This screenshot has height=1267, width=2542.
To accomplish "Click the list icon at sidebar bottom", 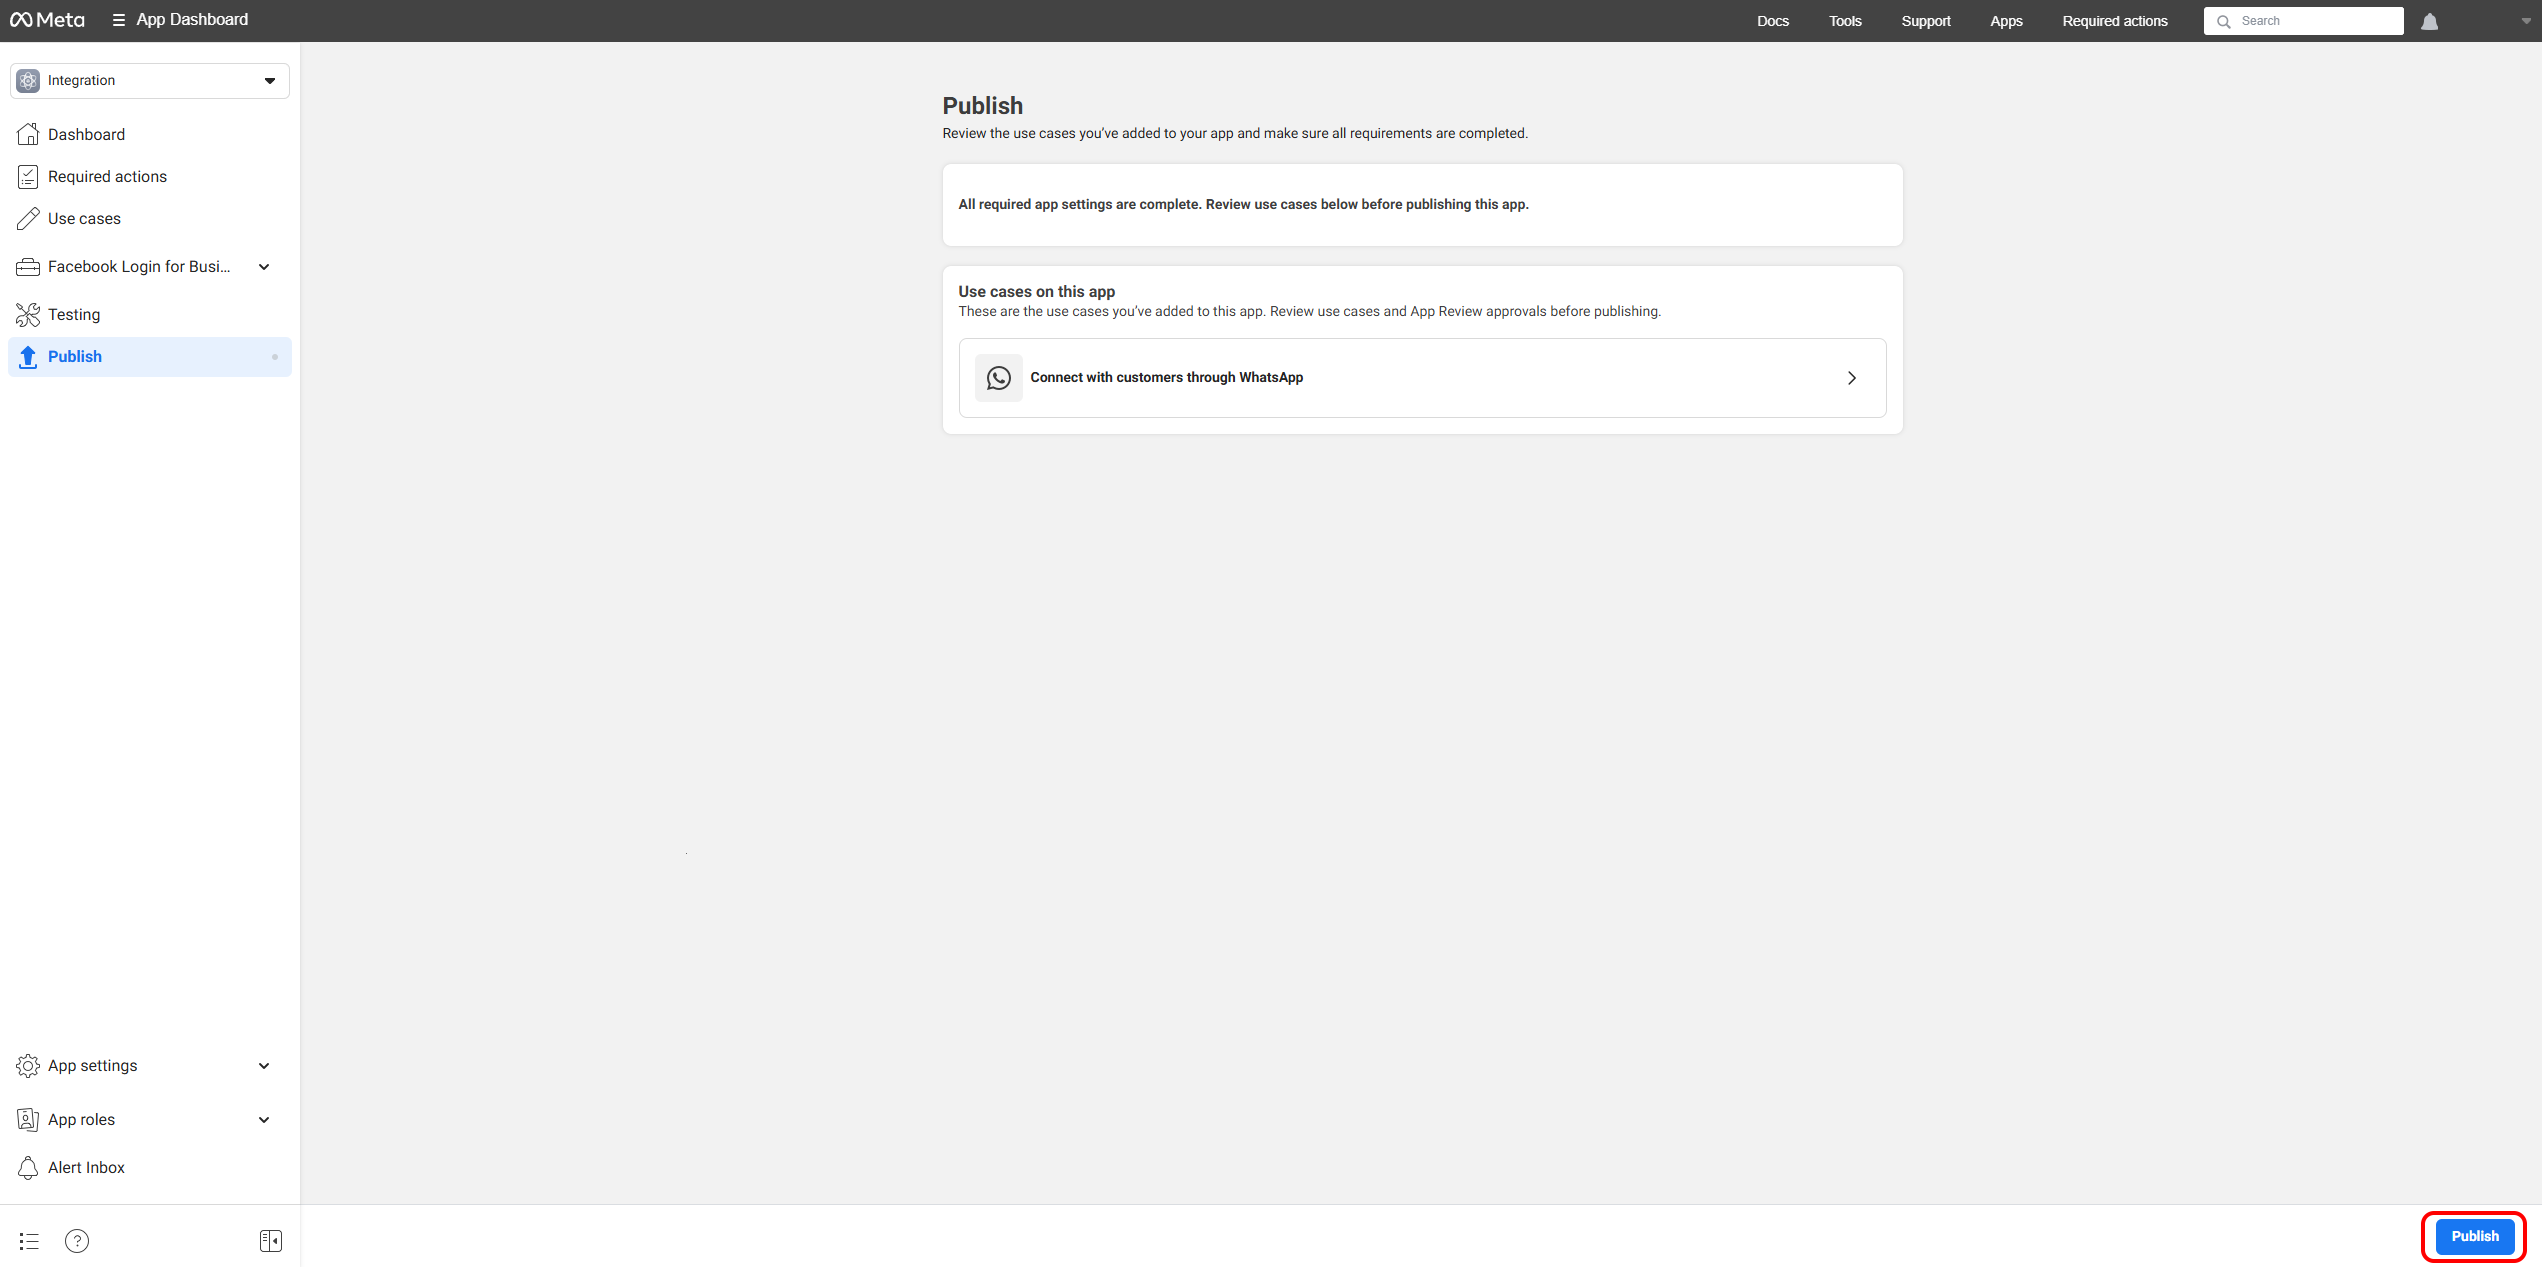I will click(x=29, y=1241).
